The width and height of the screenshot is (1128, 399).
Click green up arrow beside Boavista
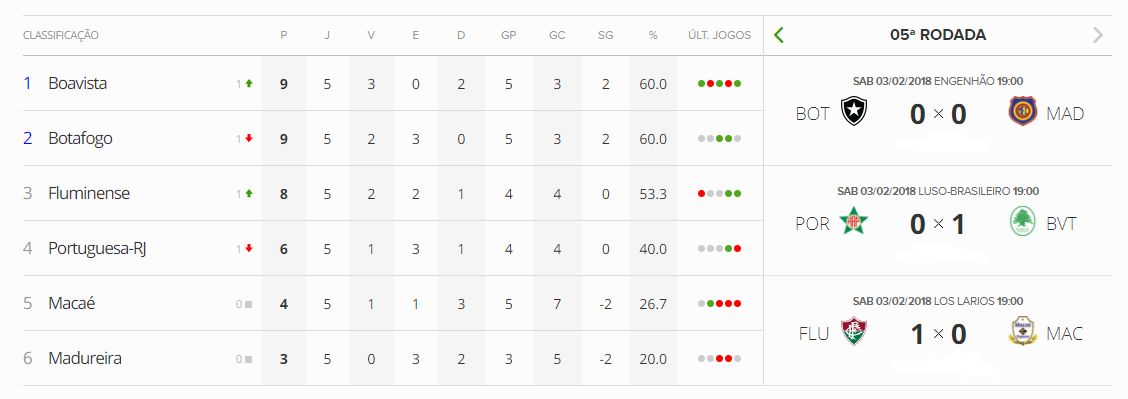[249, 83]
